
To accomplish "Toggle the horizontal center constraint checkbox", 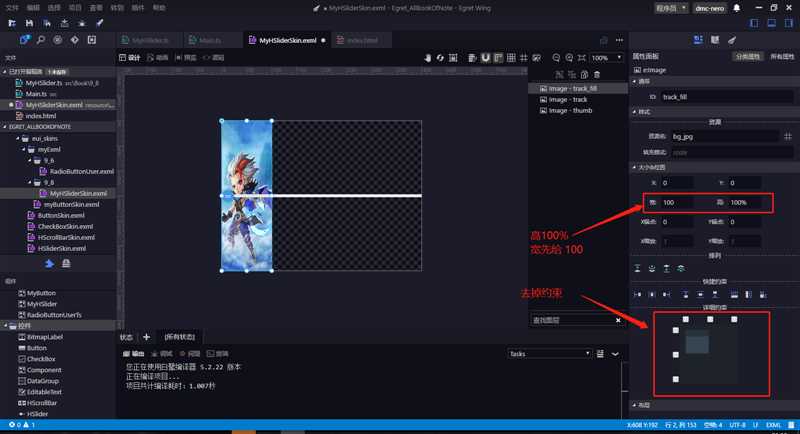I will pyautogui.click(x=710, y=319).
